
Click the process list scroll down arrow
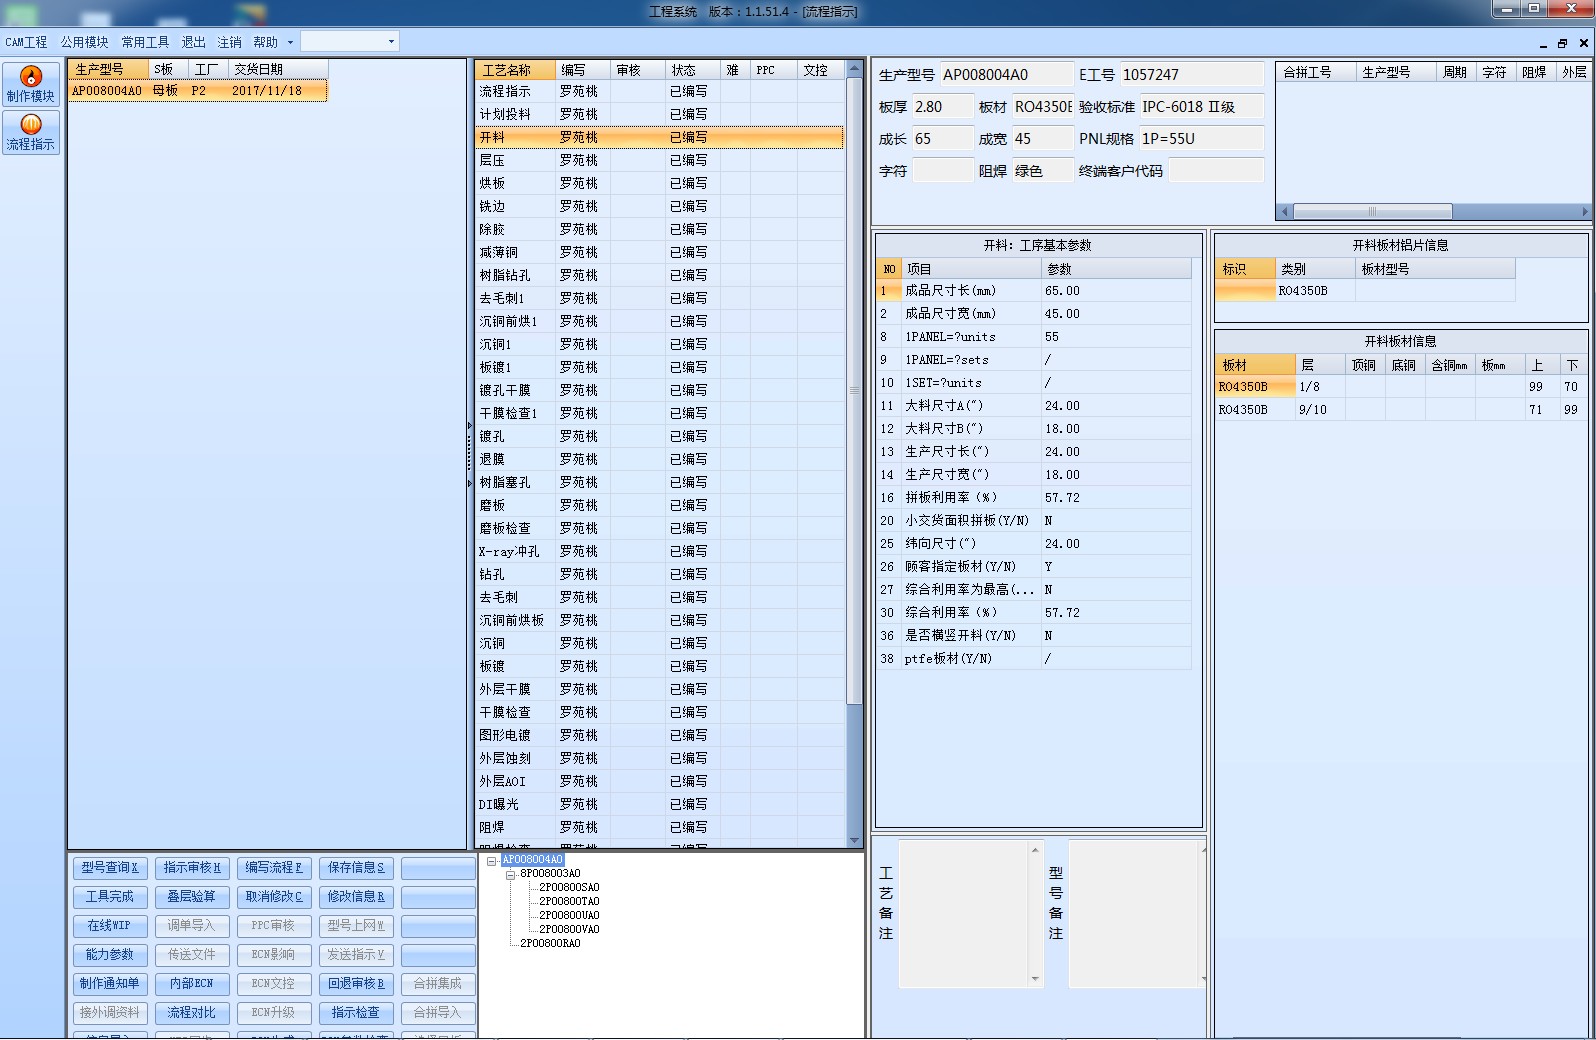854,840
